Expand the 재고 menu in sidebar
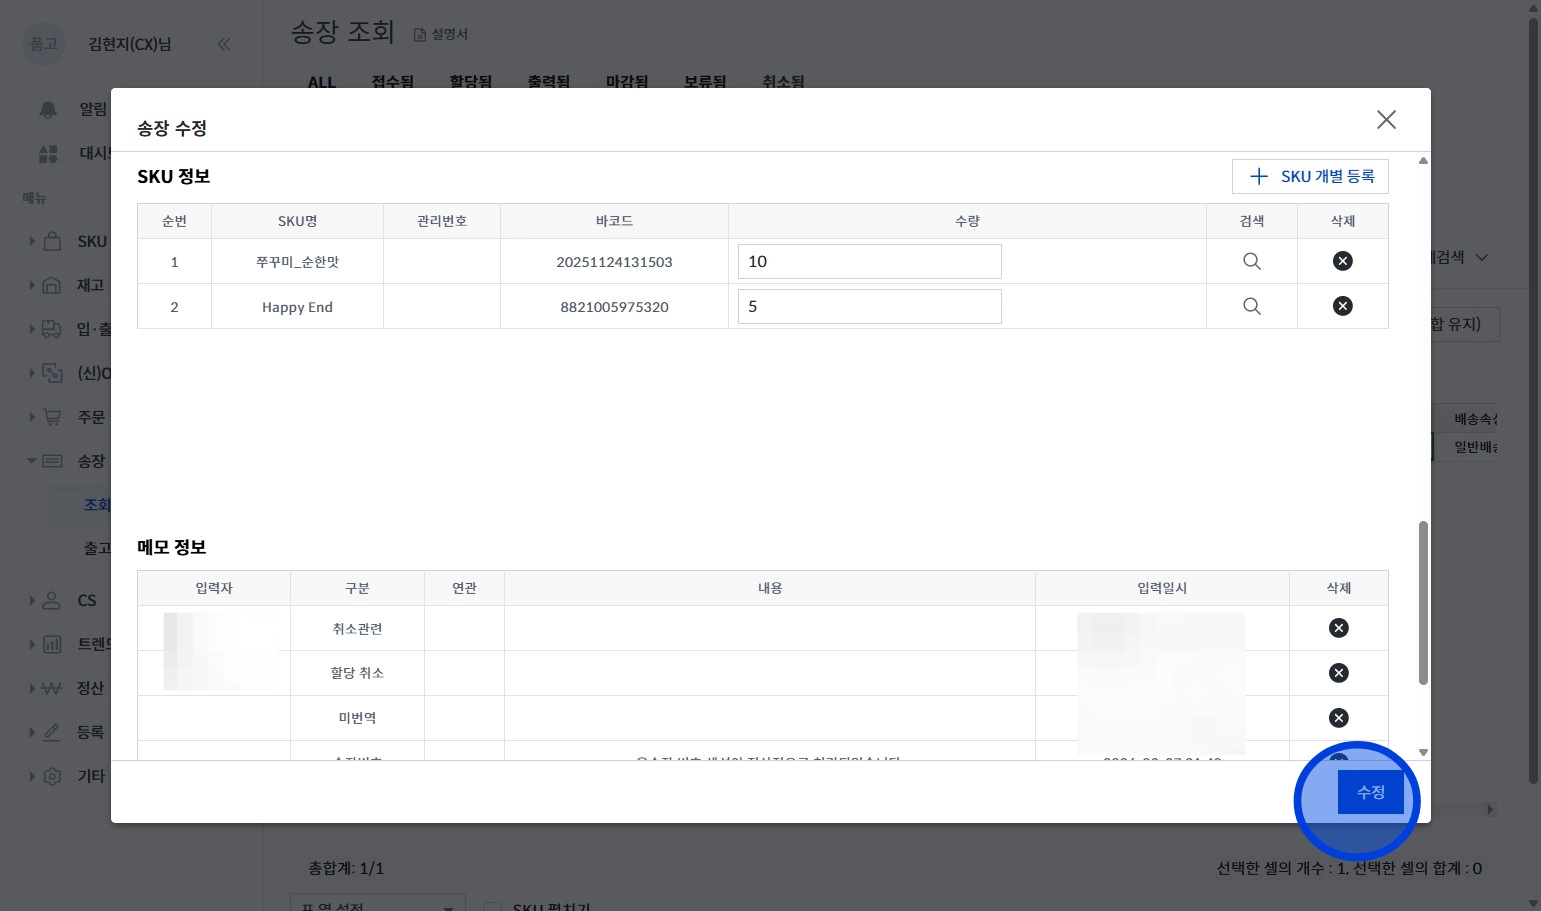This screenshot has height=911, width=1541. click(x=32, y=285)
